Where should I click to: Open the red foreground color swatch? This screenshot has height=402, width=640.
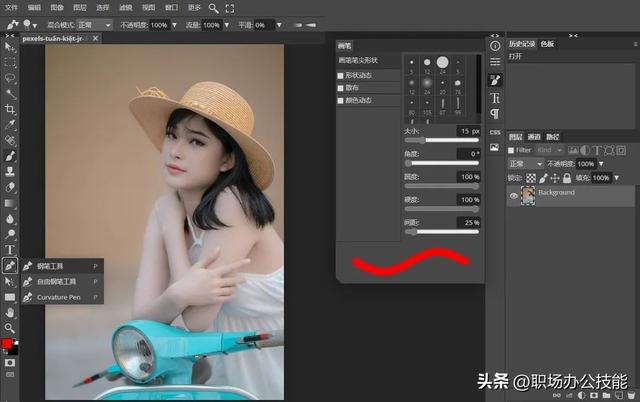click(7, 344)
